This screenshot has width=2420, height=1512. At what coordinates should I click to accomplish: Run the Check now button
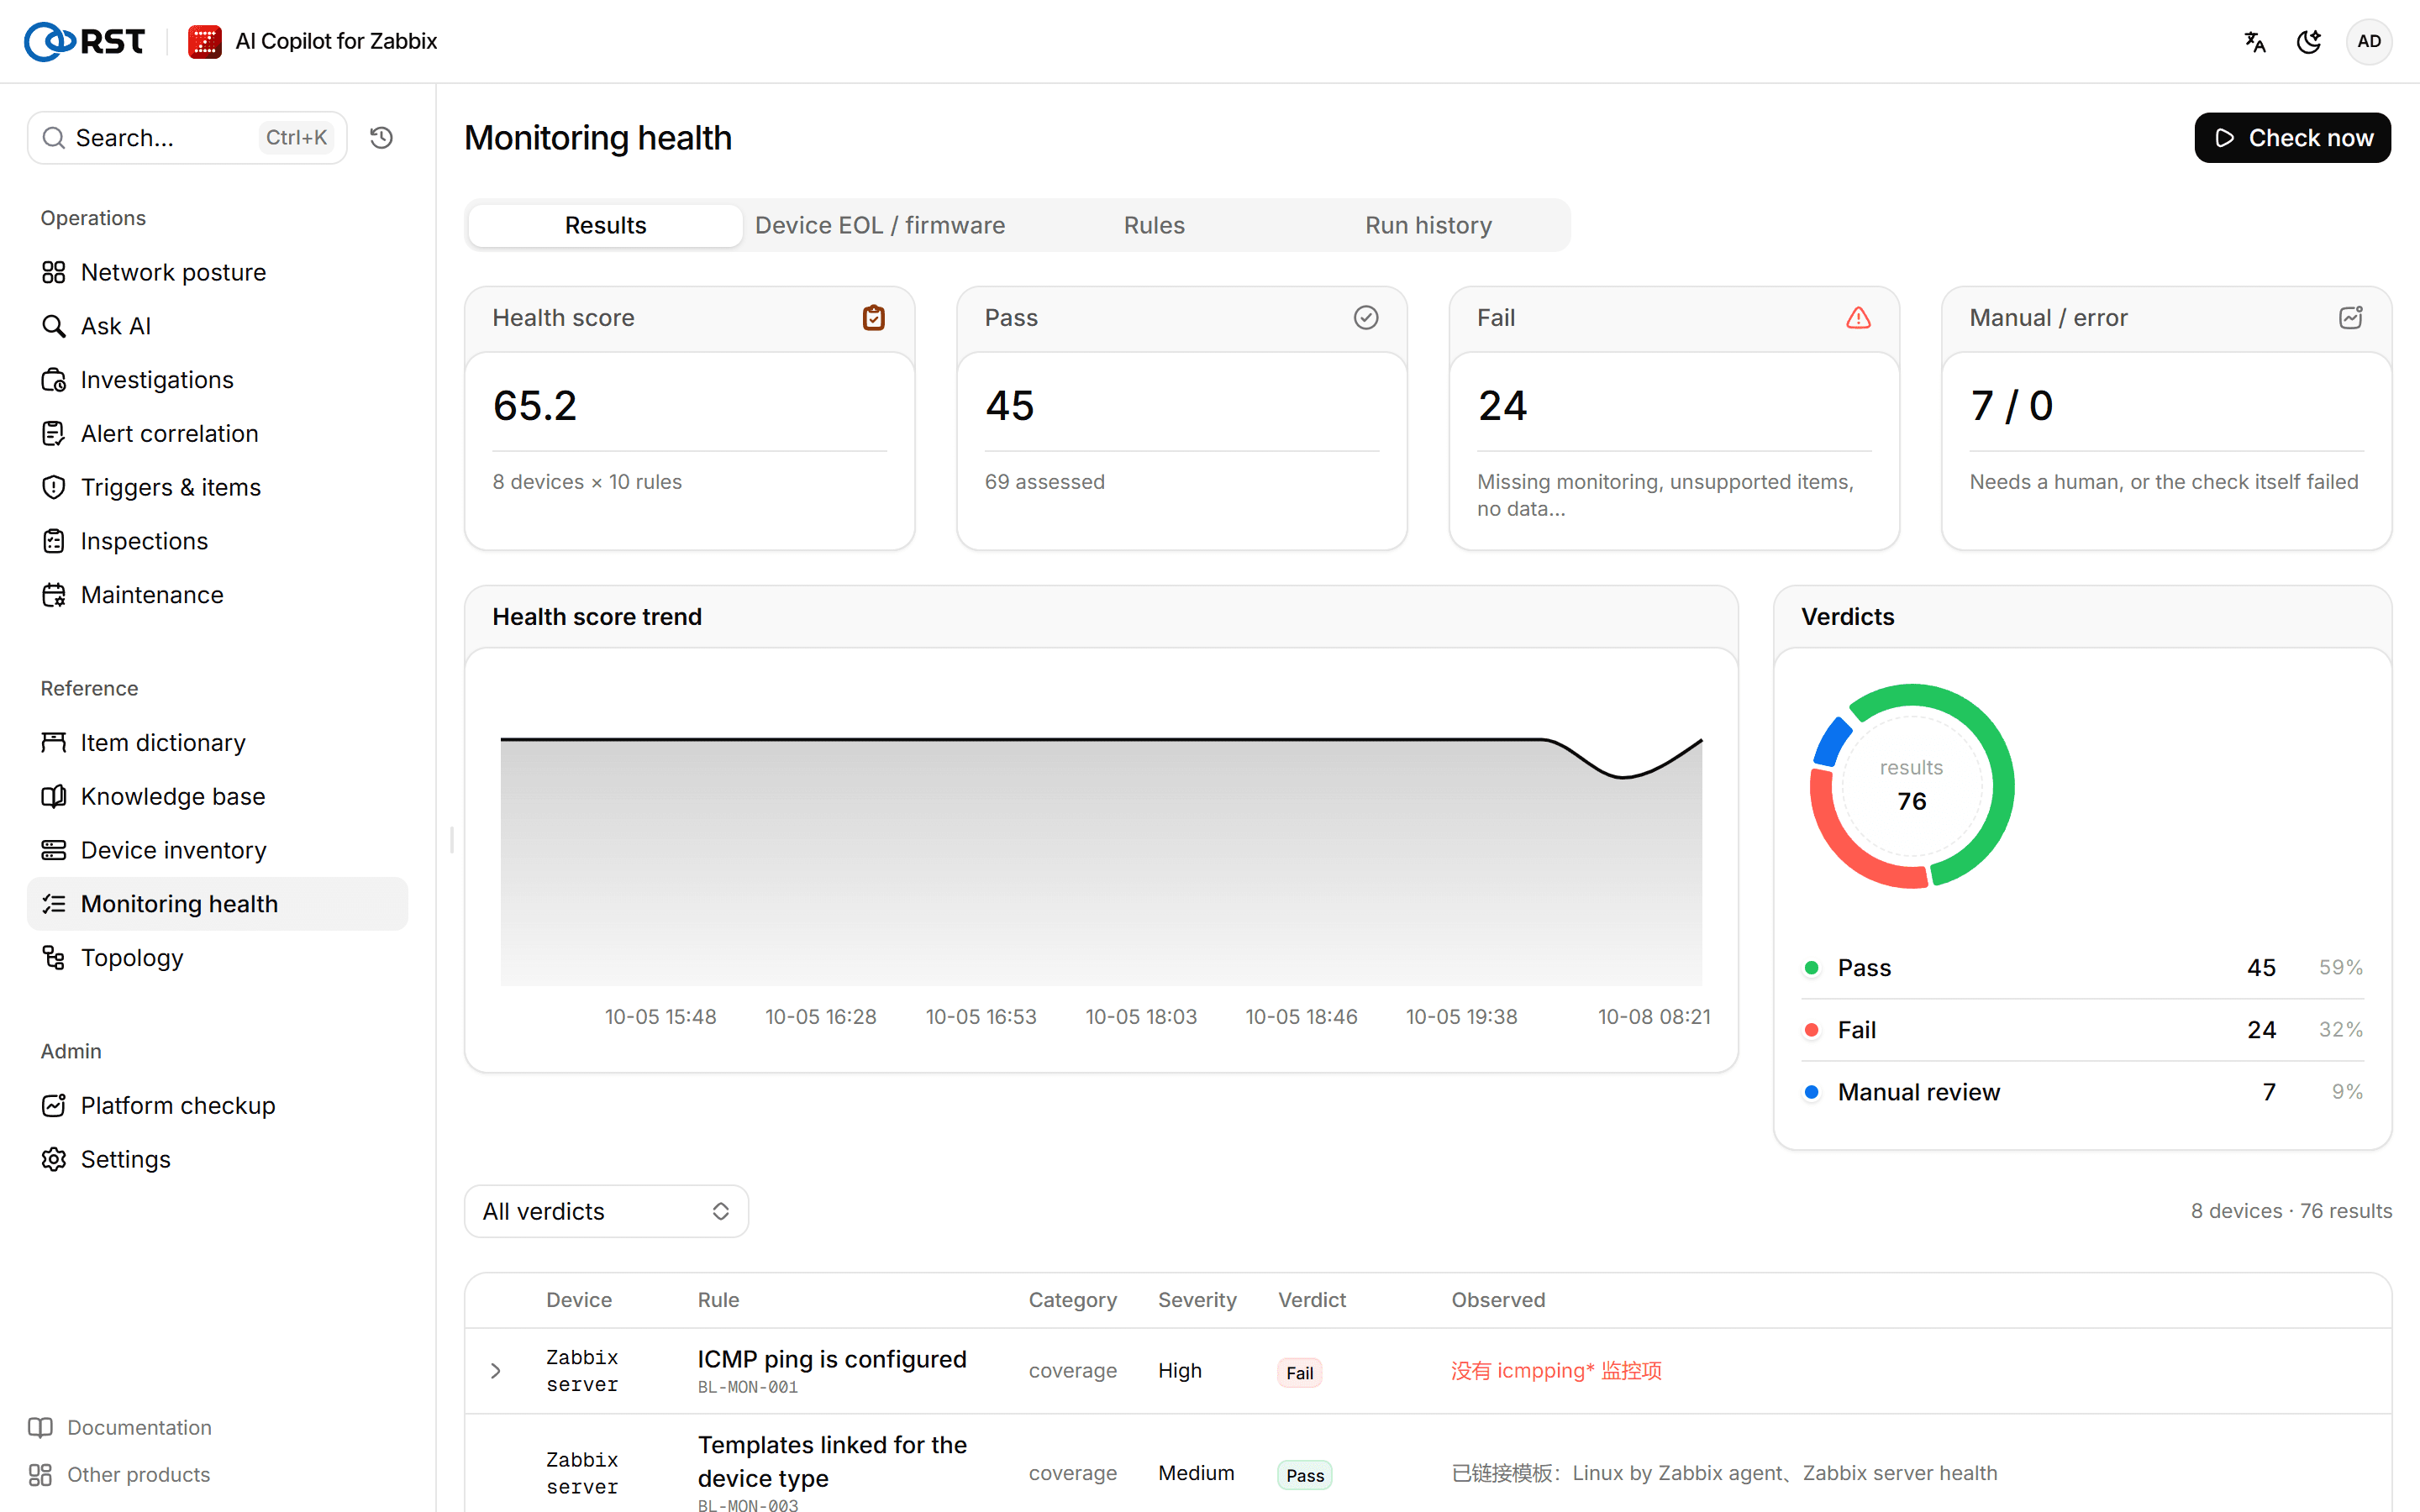tap(2292, 138)
